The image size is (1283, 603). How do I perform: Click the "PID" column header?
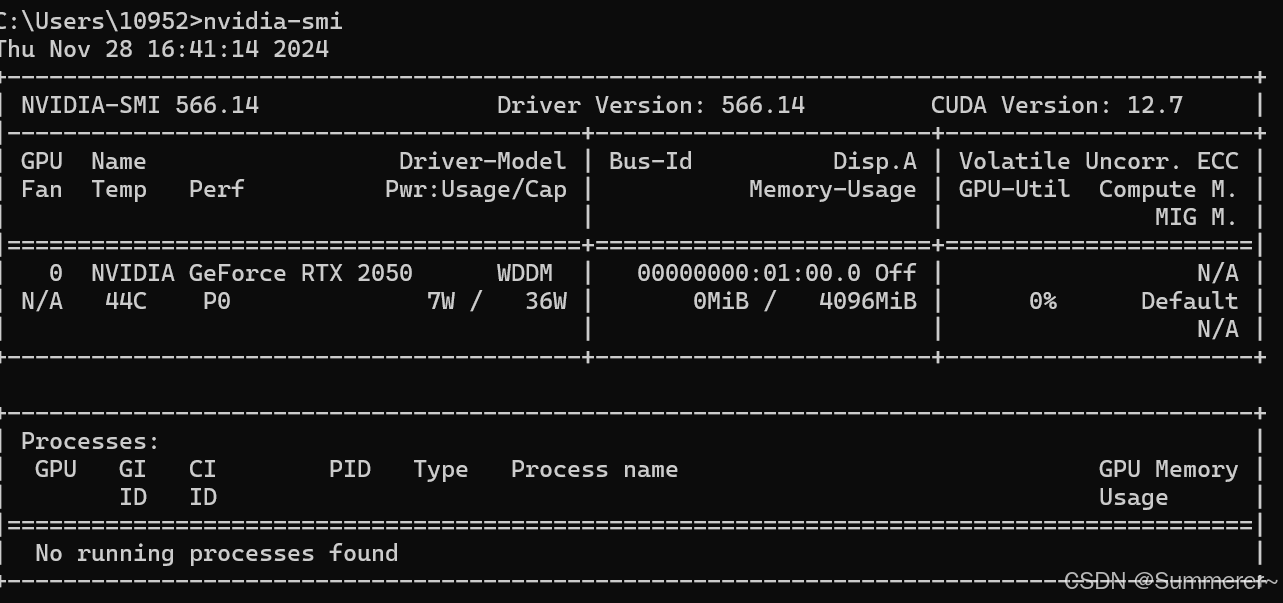[x=350, y=469]
